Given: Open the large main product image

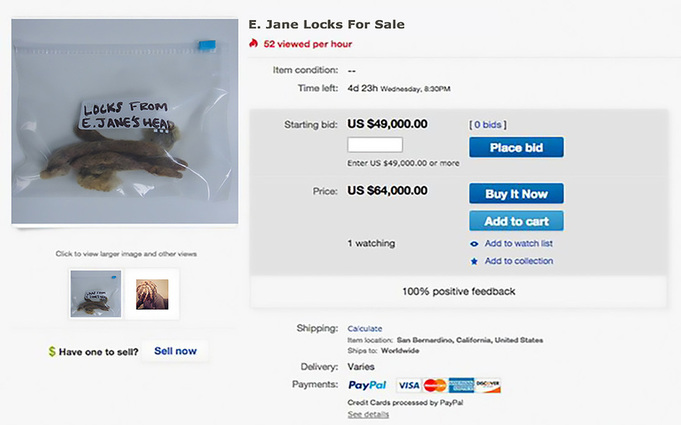Looking at the screenshot, I should pos(124,122).
